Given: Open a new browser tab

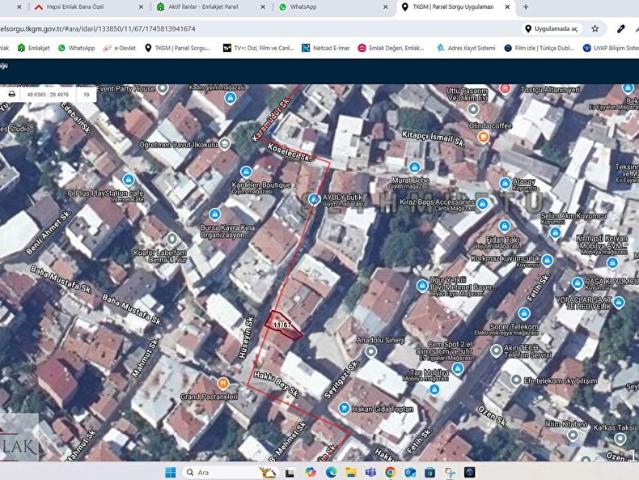Looking at the screenshot, I should pyautogui.click(x=526, y=7).
